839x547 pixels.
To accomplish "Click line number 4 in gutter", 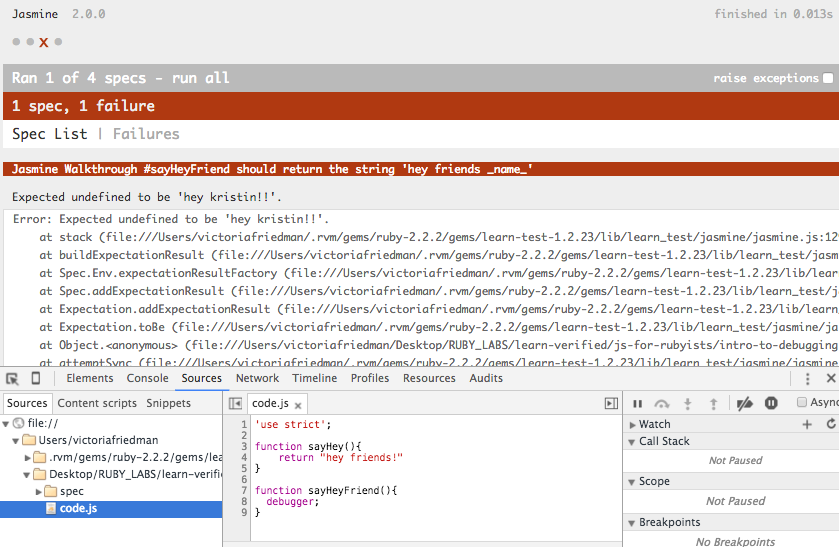I will click(244, 458).
